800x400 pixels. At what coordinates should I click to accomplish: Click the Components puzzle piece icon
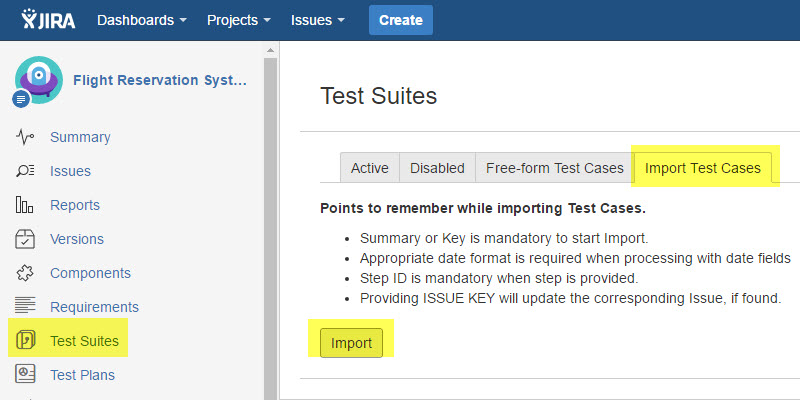coord(26,273)
